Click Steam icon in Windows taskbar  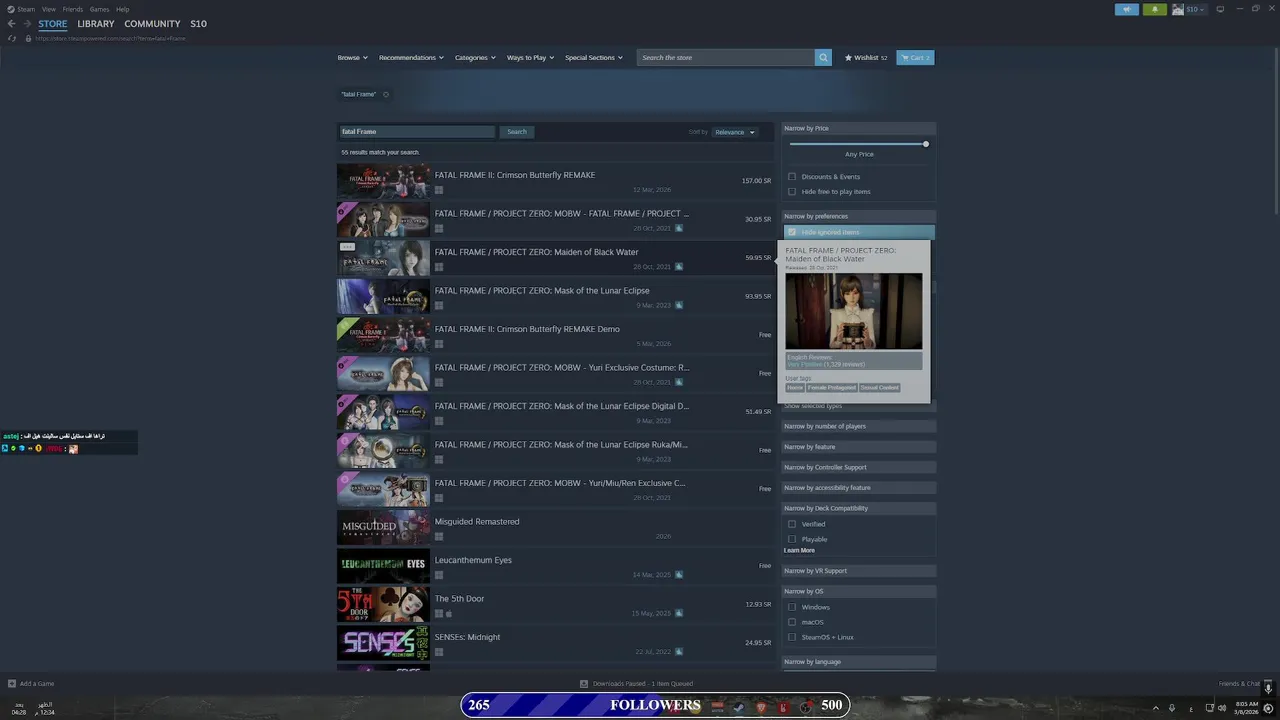[739, 707]
